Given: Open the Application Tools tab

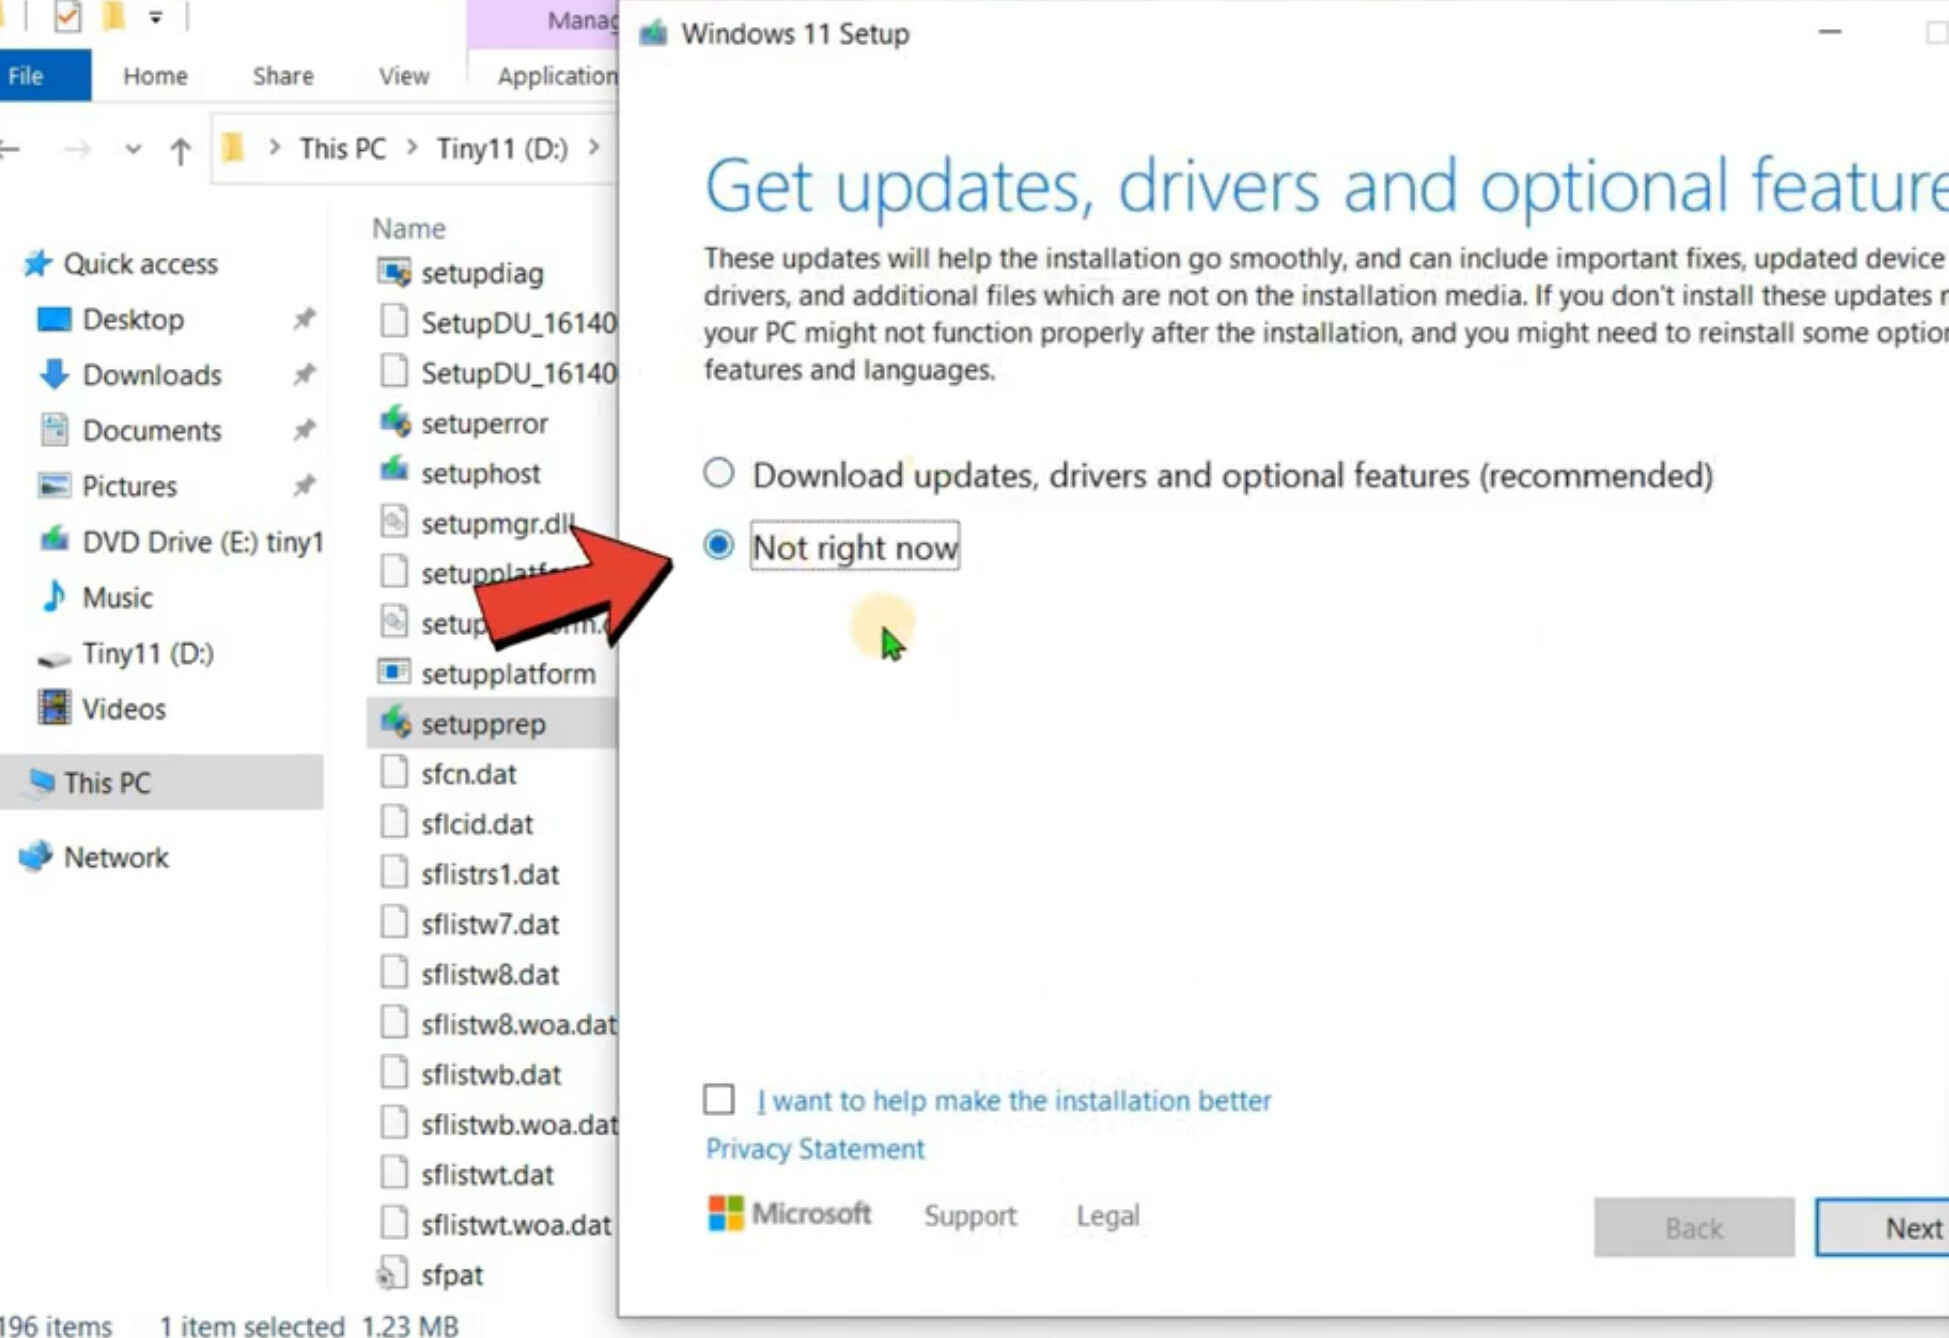Looking at the screenshot, I should point(556,76).
